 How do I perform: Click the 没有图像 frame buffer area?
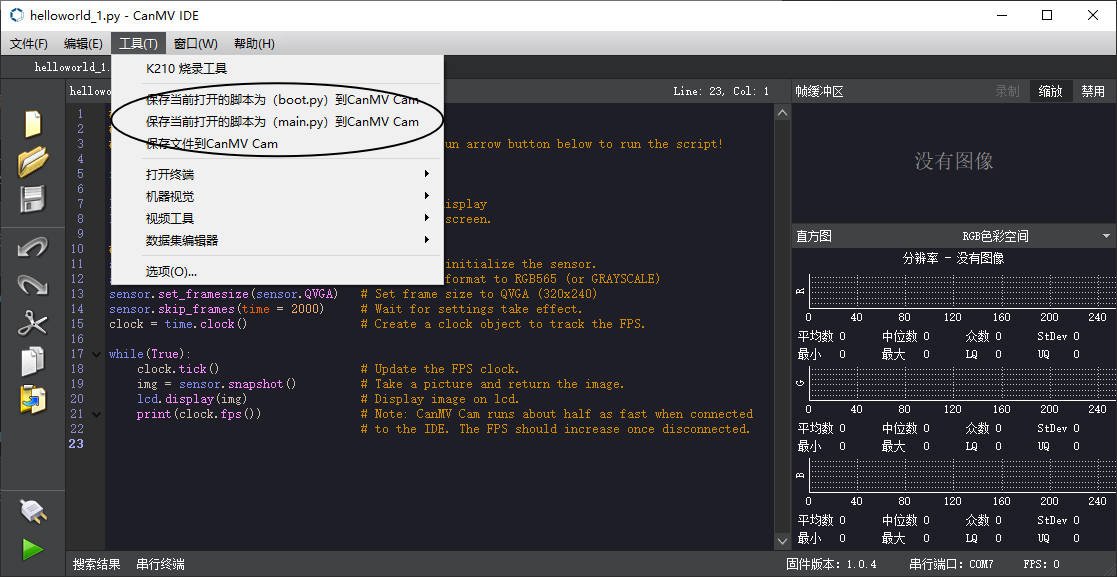click(954, 161)
